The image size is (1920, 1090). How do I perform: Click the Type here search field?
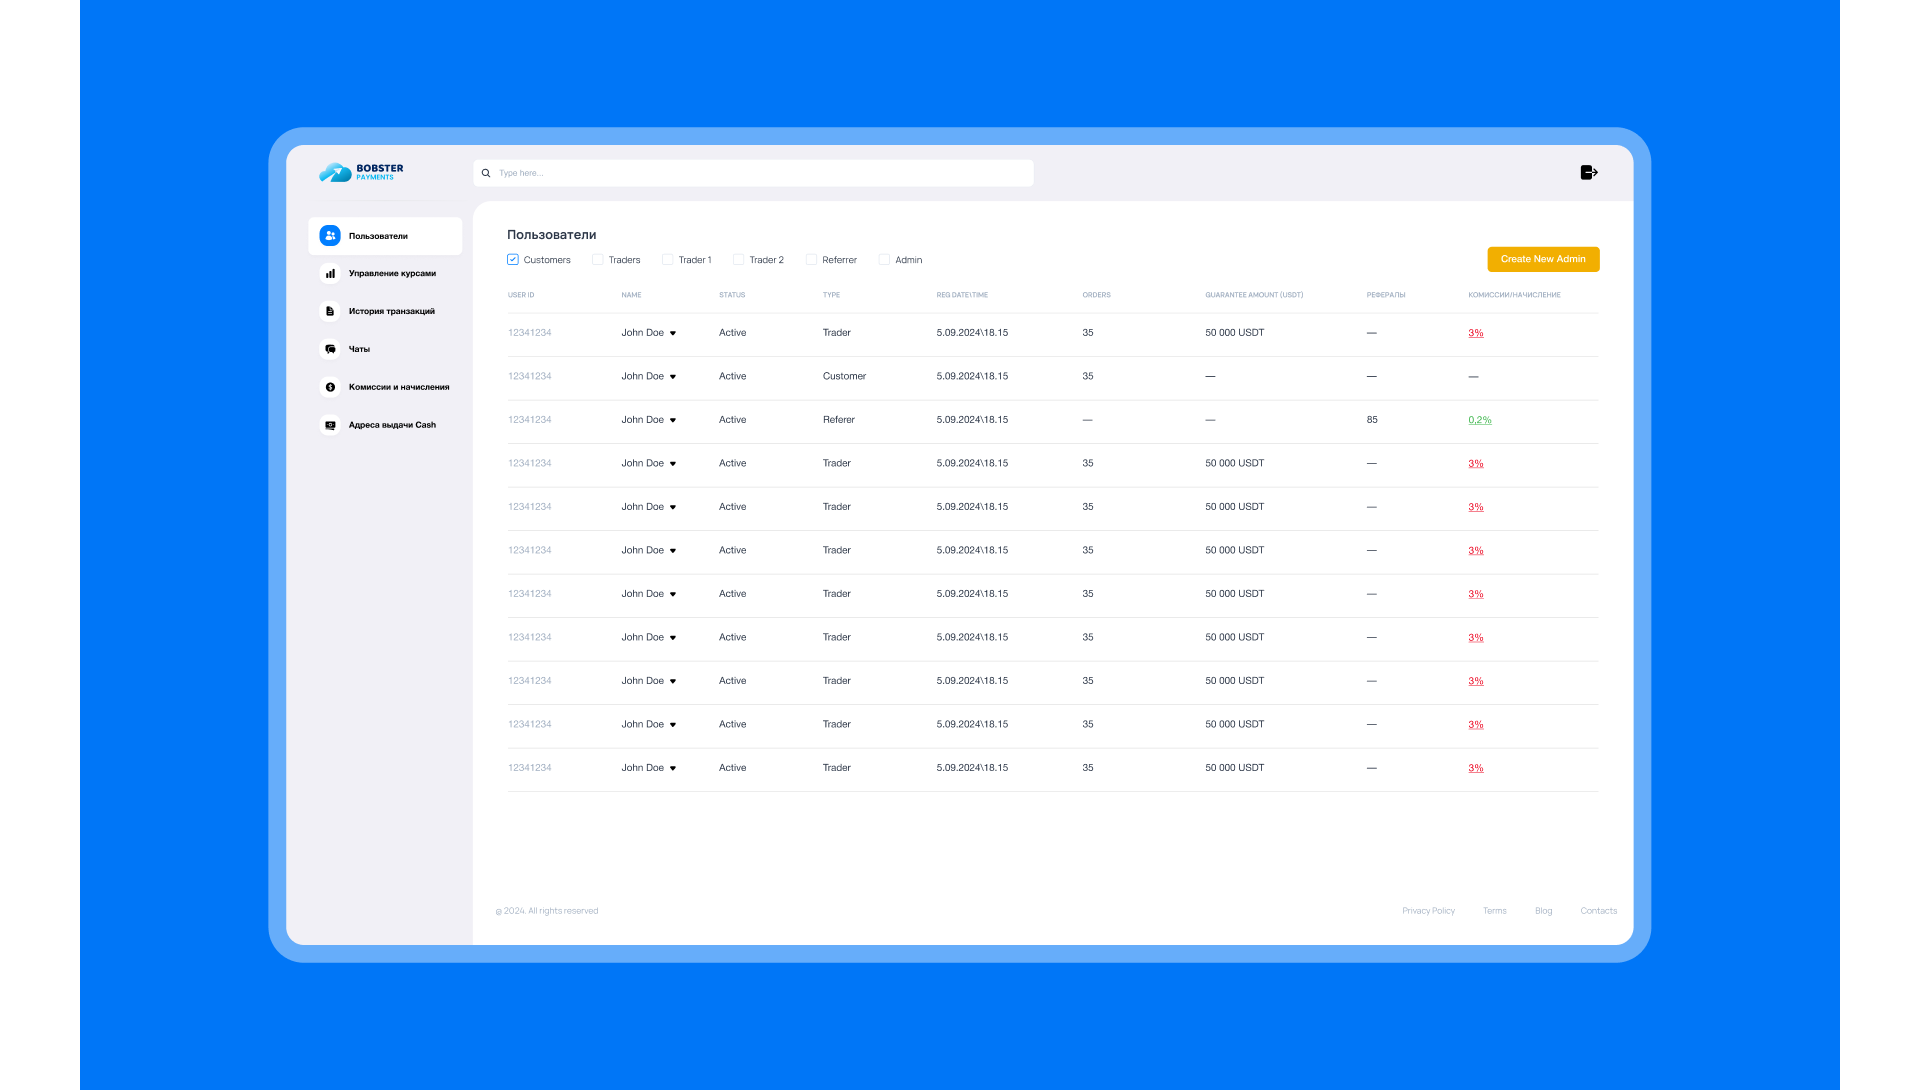760,173
